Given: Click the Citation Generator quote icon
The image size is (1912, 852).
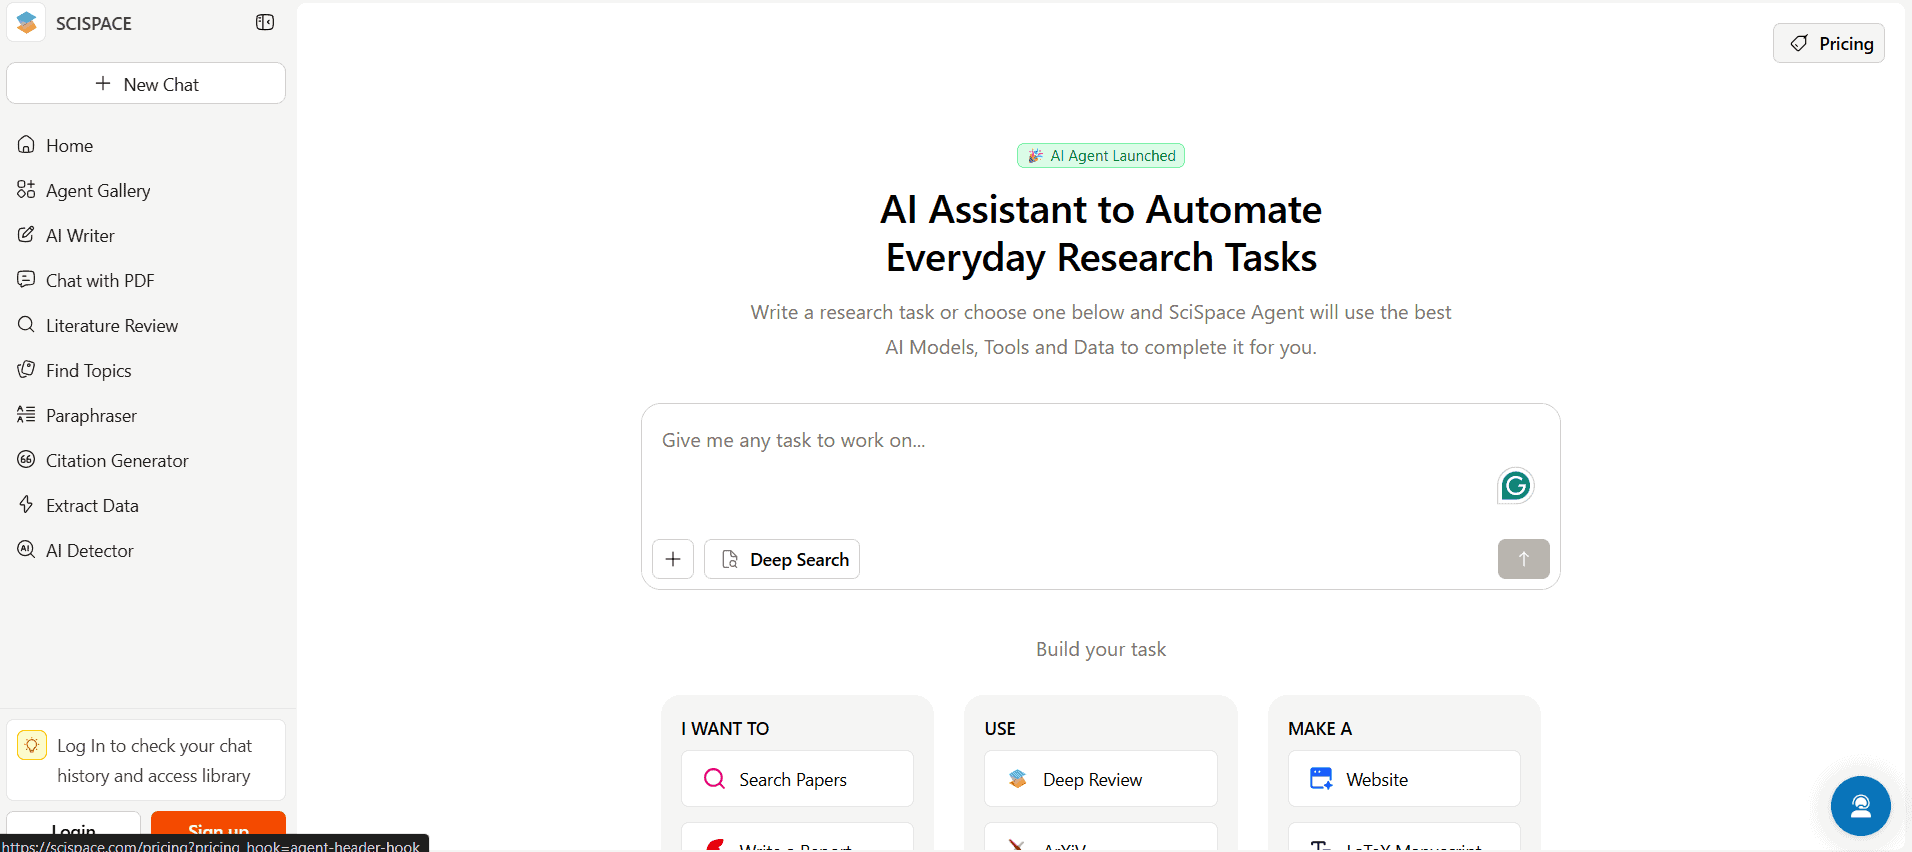Looking at the screenshot, I should coord(26,459).
